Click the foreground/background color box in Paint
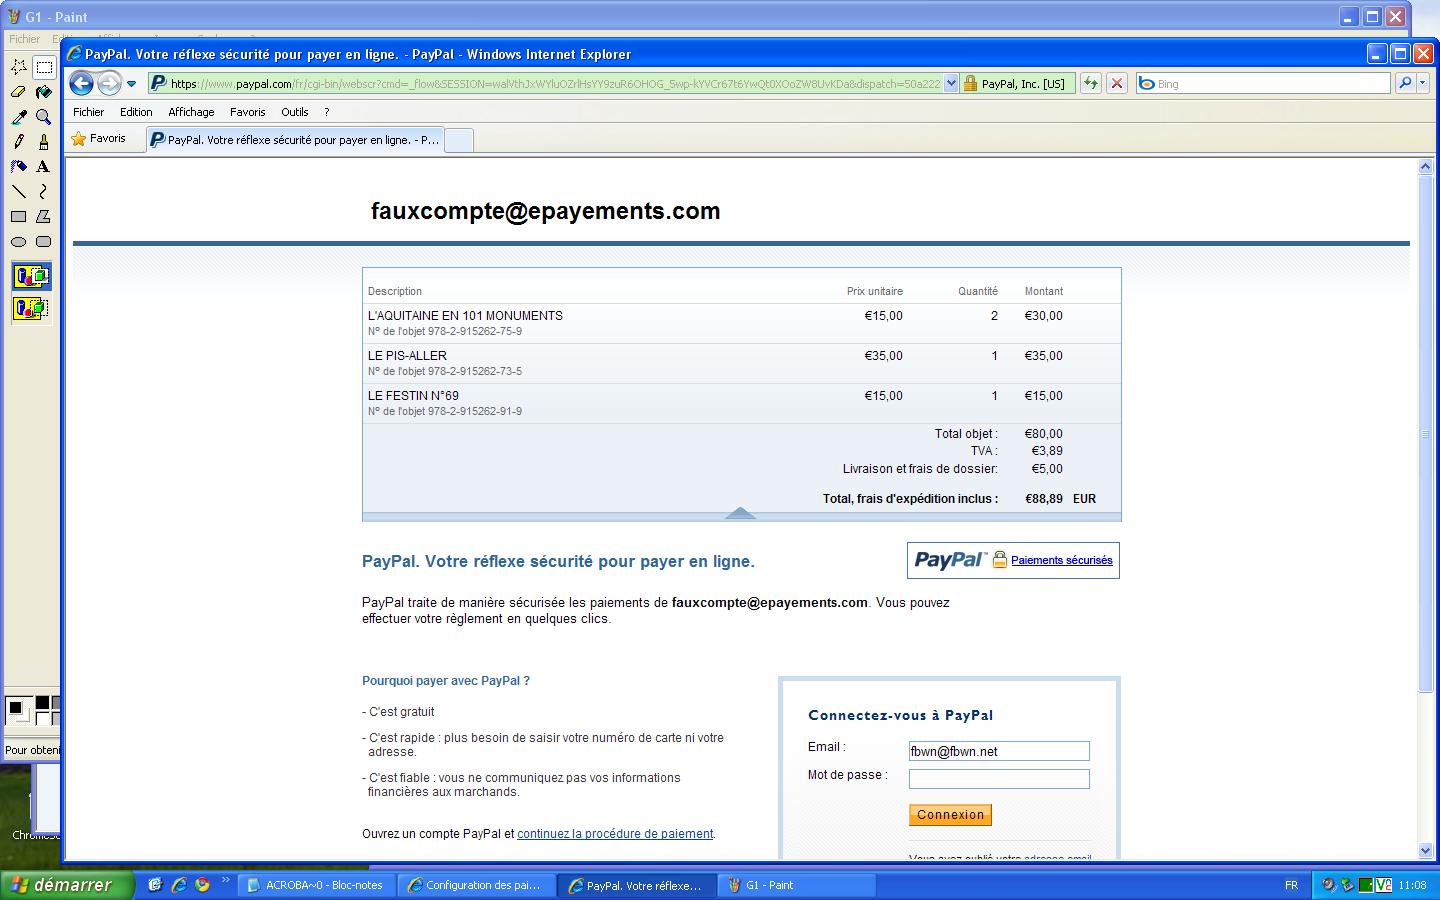 (17, 710)
